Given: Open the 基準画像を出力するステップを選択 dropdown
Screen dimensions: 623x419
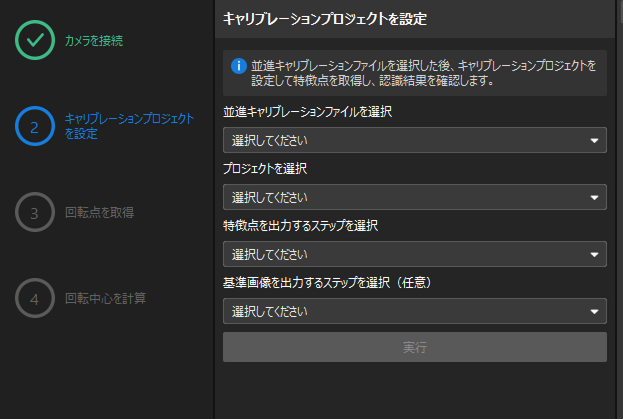Looking at the screenshot, I should 414,311.
